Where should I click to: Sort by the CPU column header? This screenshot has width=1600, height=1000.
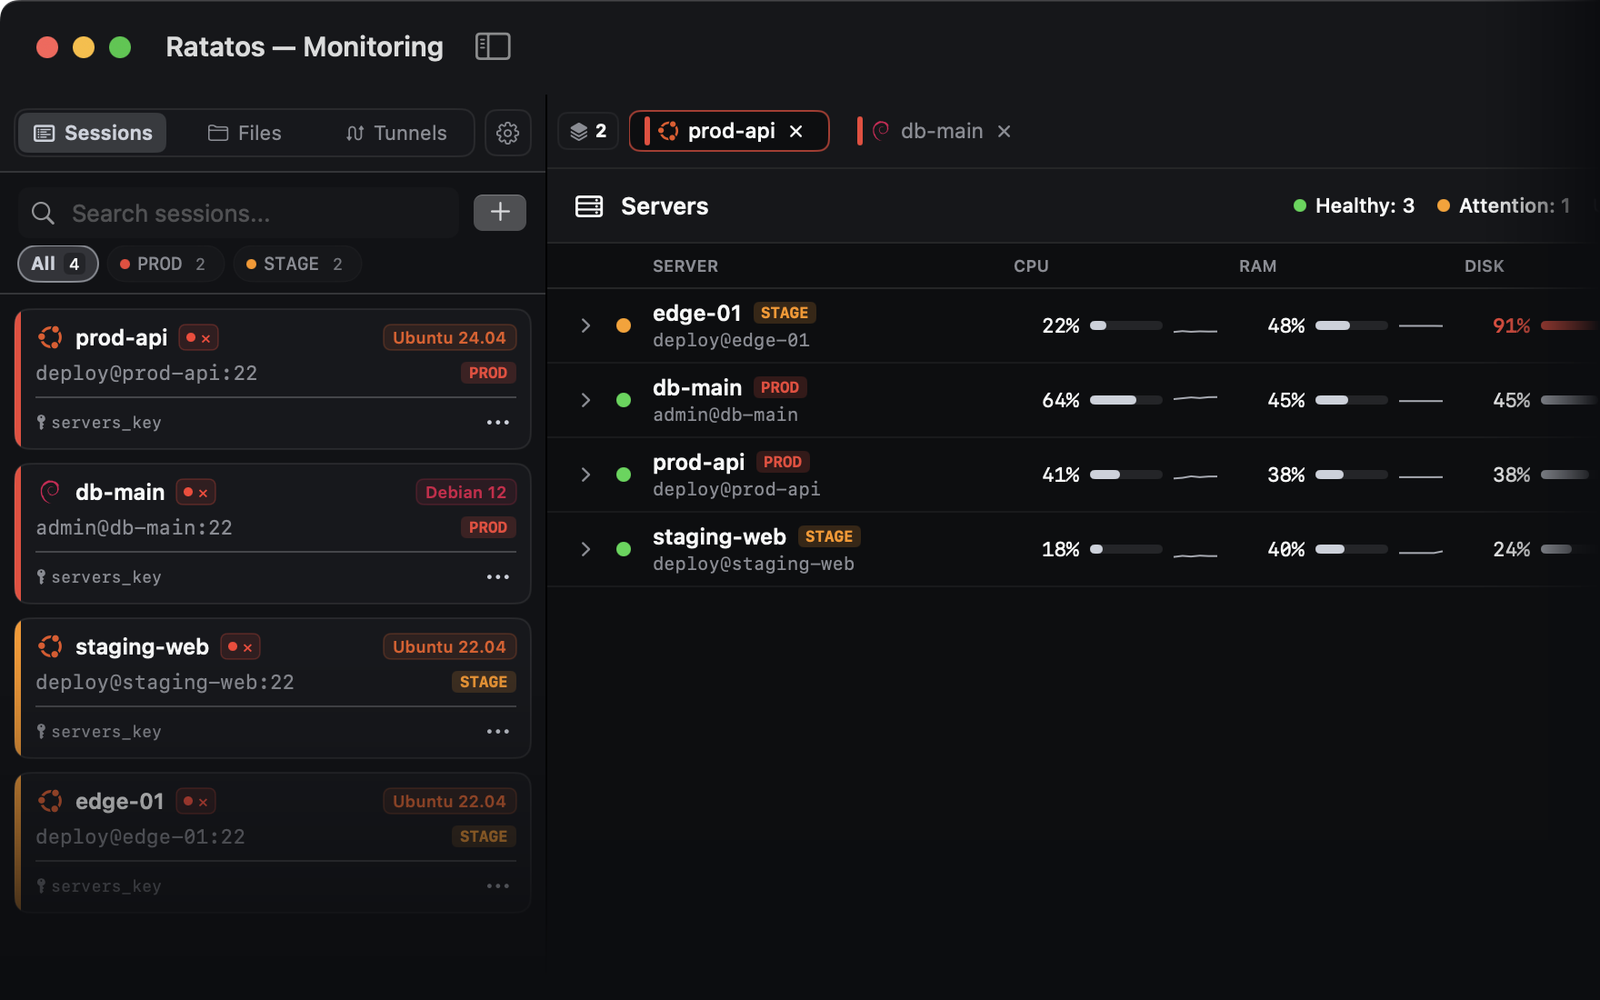(x=1031, y=266)
